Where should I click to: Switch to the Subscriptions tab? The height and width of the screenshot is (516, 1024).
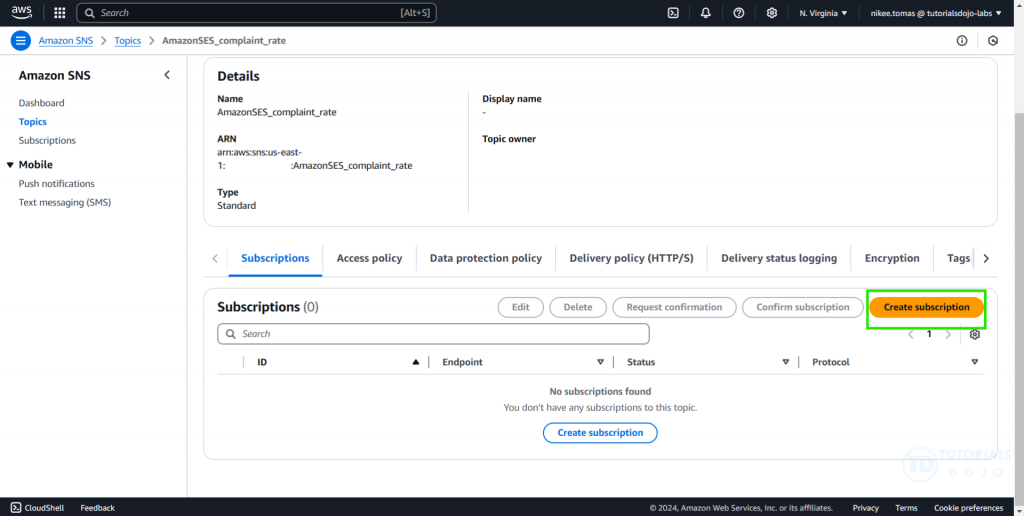click(275, 258)
